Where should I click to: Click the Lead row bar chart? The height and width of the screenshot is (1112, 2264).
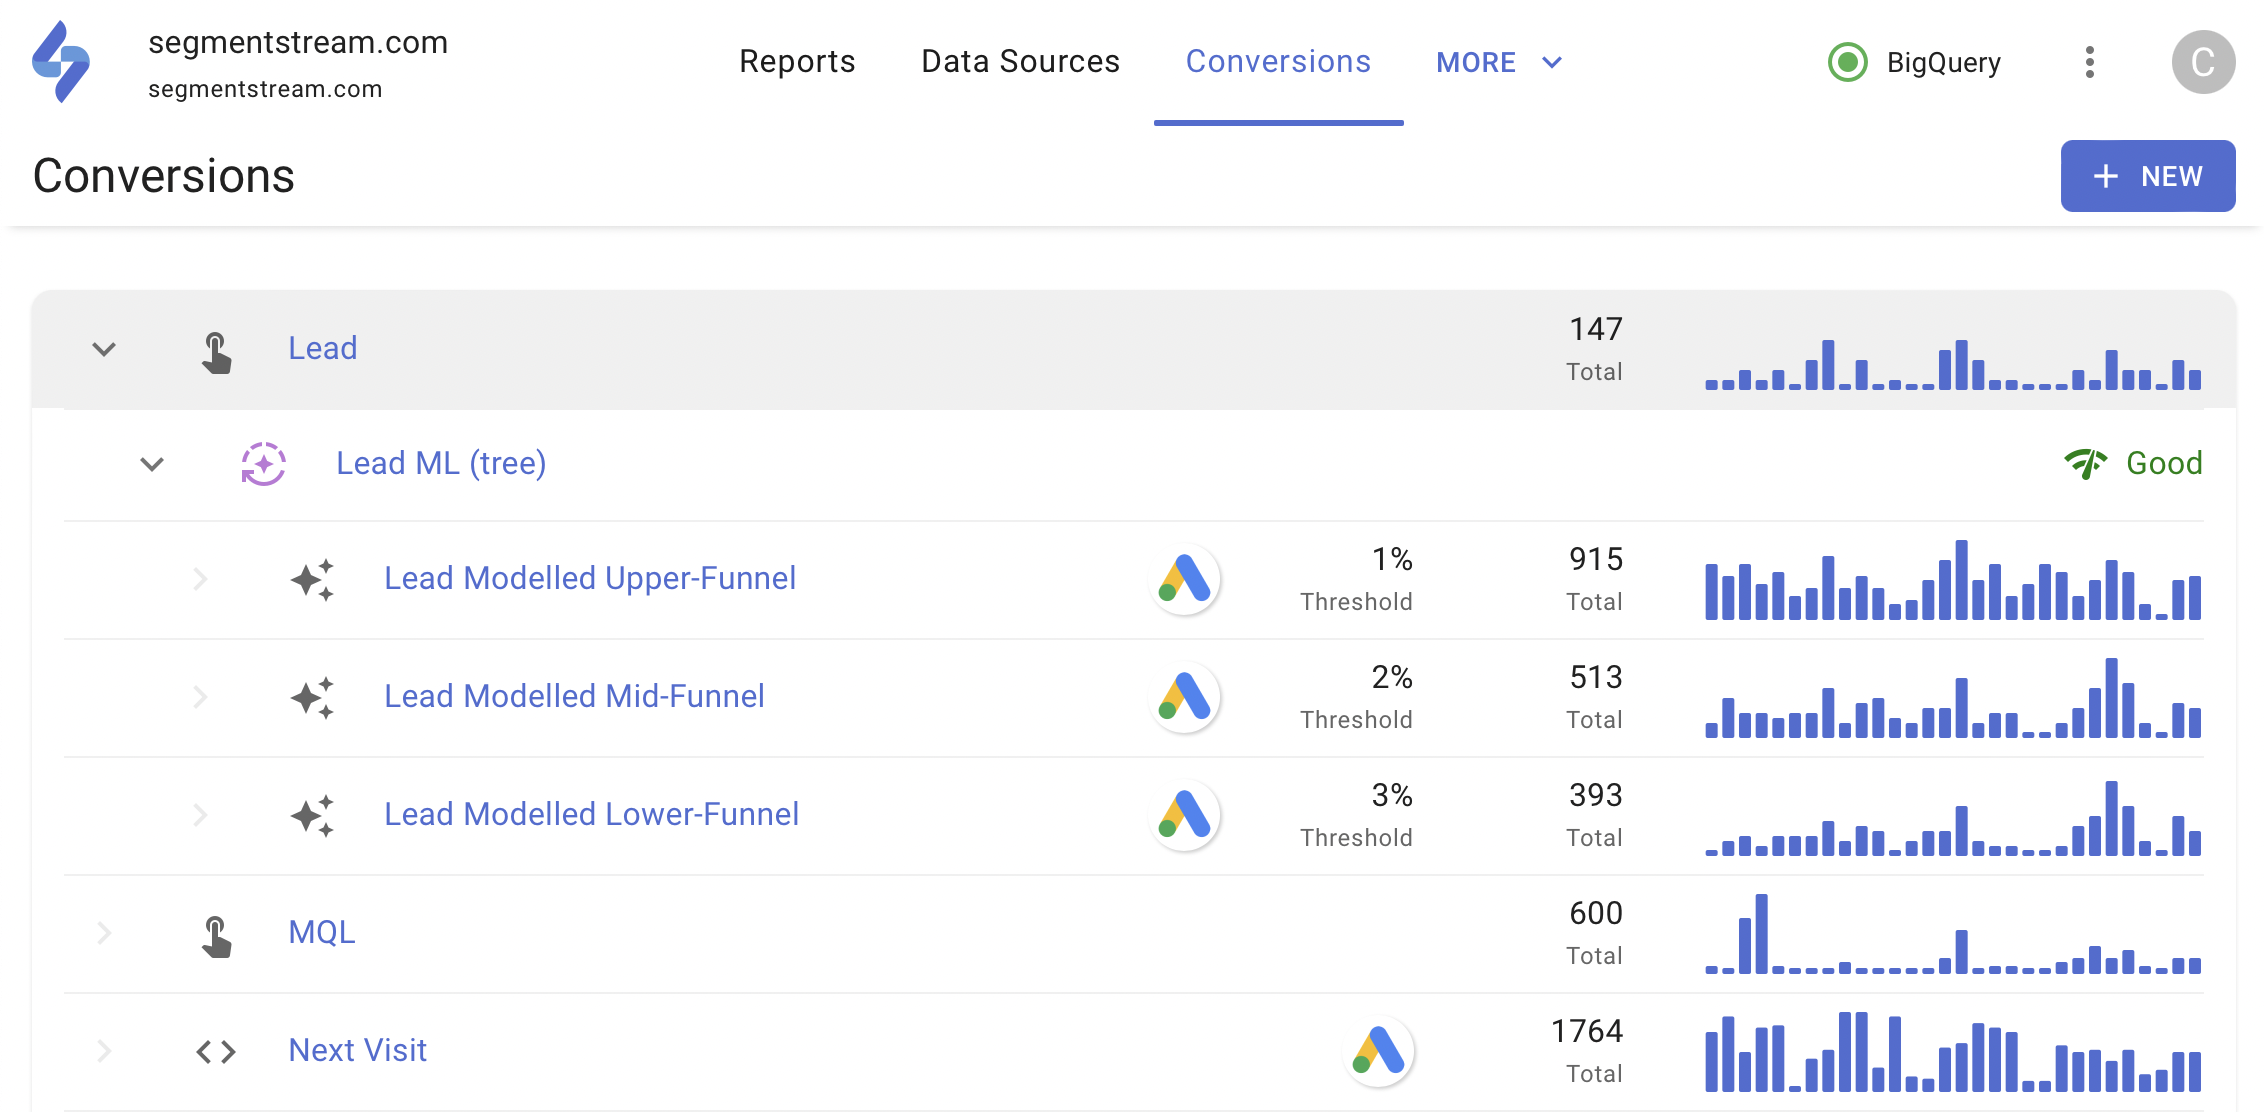click(1953, 364)
